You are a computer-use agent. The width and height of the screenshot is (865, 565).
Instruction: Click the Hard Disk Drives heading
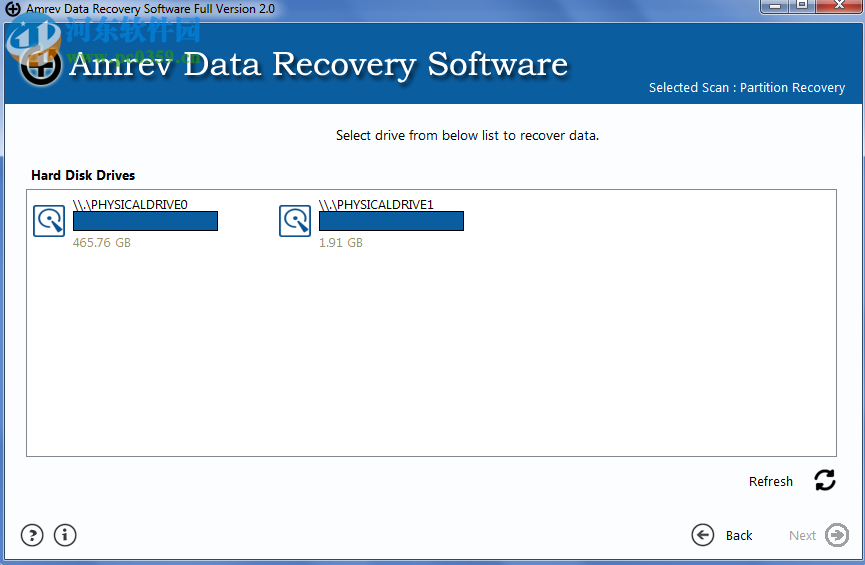click(x=83, y=175)
